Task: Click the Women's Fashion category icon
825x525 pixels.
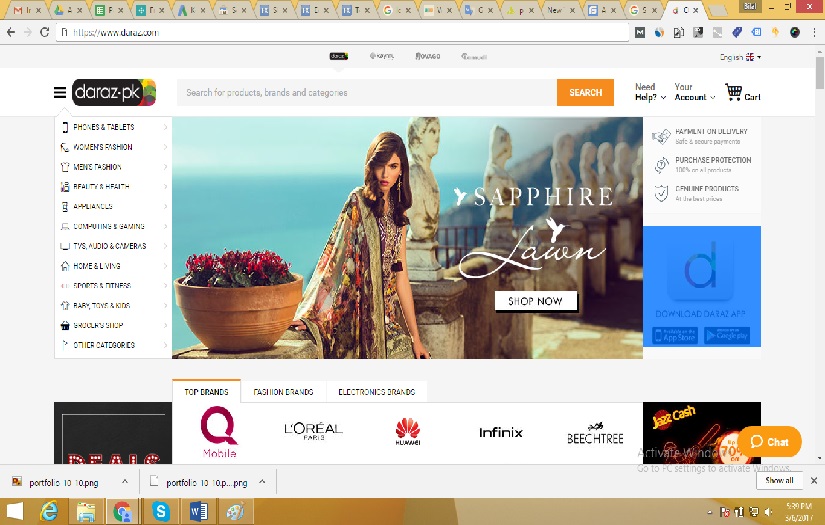Action: click(x=65, y=147)
